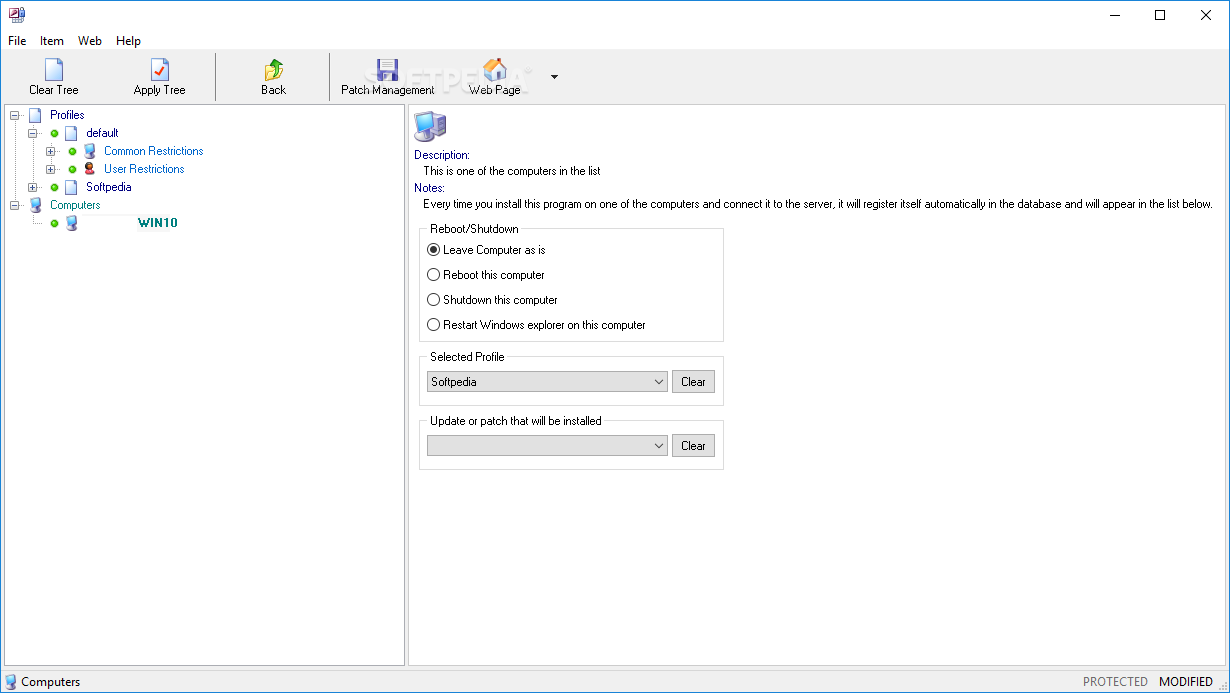Screen dimensions: 1230x693
Task: Open the Web Page toolbar icon
Action: [x=495, y=70]
